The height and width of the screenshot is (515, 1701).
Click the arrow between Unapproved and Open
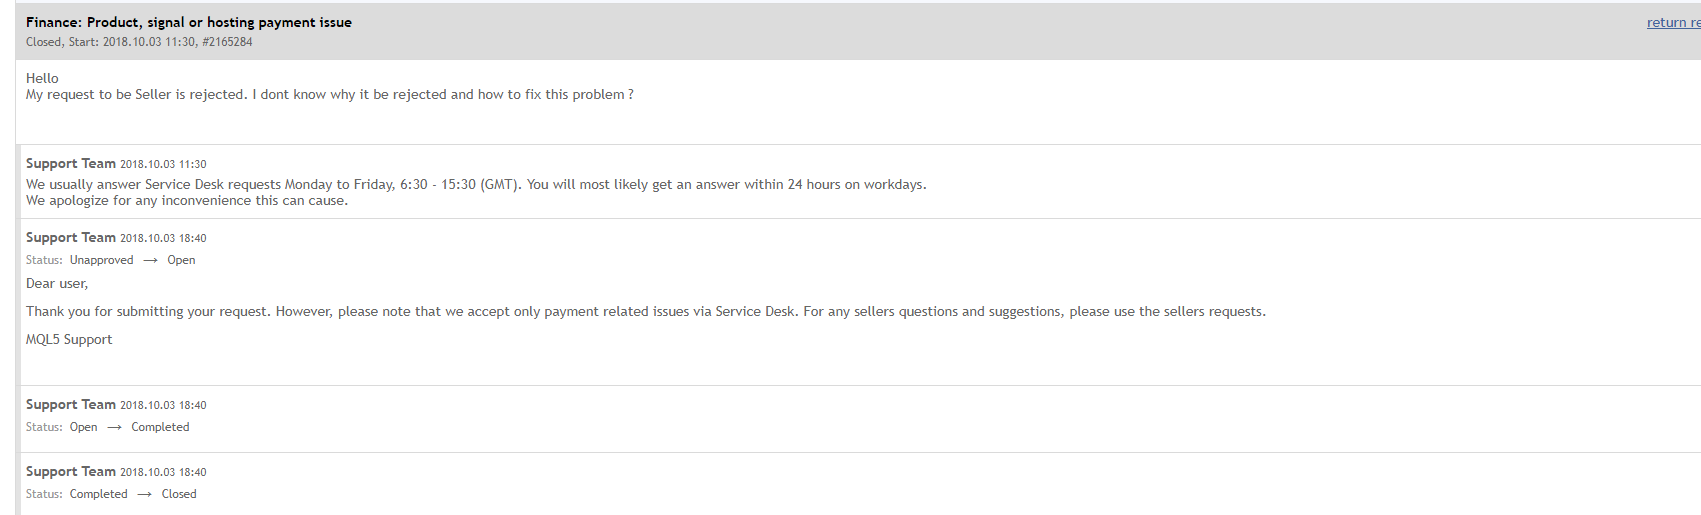click(x=150, y=260)
